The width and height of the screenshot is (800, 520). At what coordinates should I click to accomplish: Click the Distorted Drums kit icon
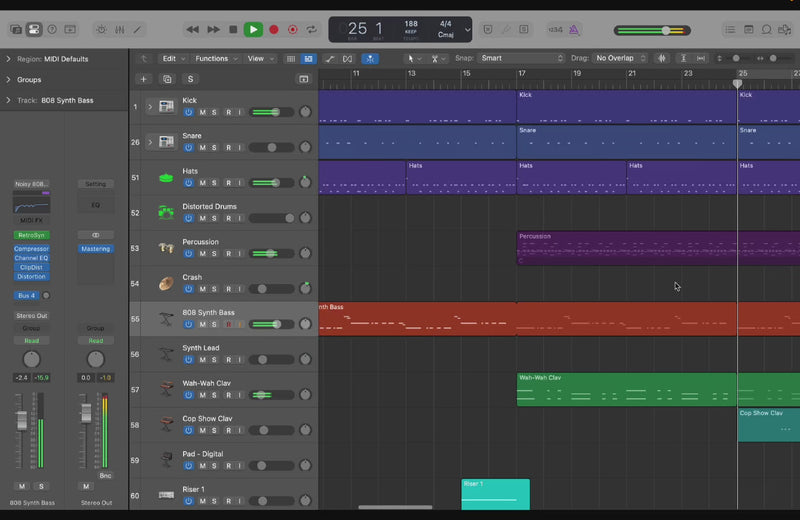point(165,213)
